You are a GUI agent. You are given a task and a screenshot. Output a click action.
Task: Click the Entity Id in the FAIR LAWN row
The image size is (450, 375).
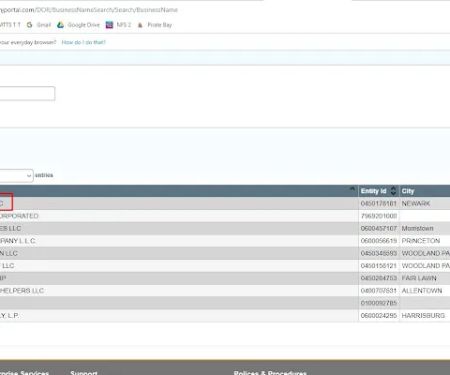379,278
